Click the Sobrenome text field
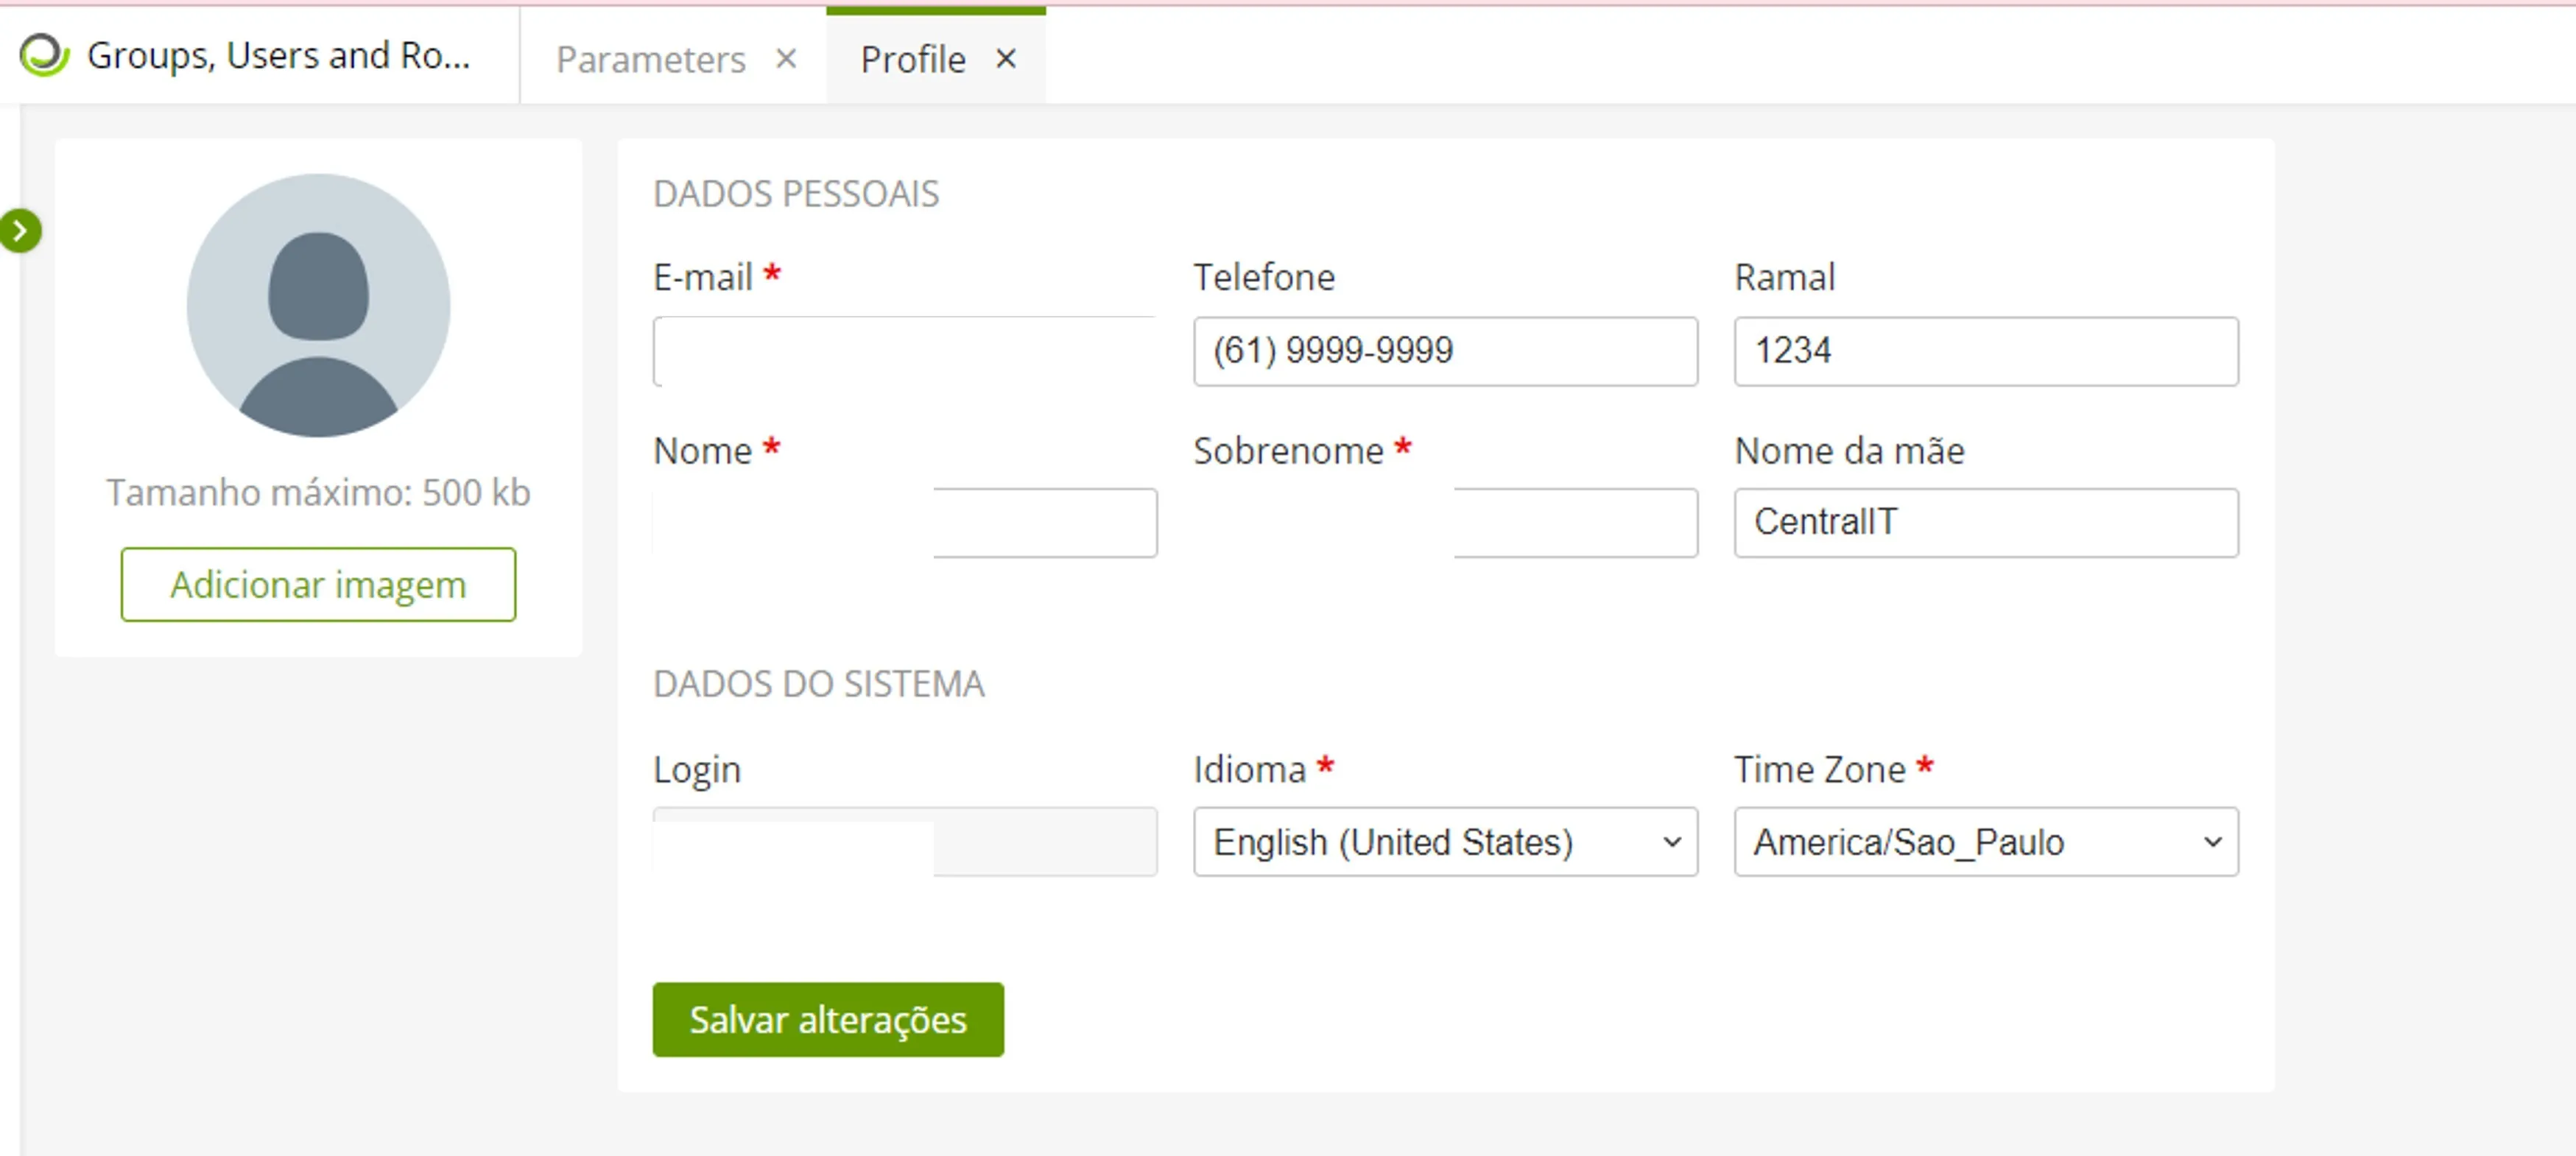The width and height of the screenshot is (2576, 1156). tap(1445, 523)
